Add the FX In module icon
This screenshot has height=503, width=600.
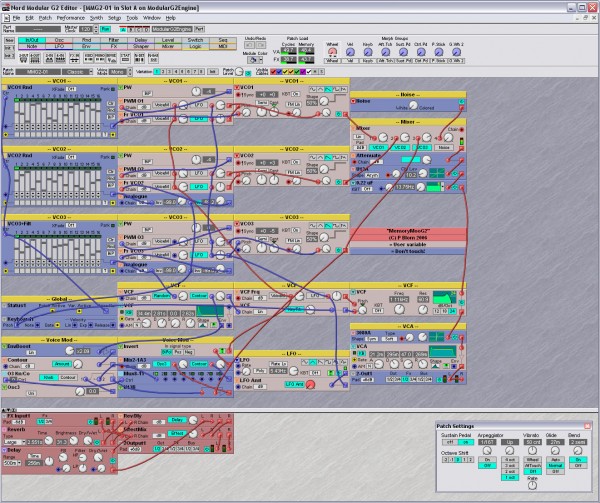75,58
